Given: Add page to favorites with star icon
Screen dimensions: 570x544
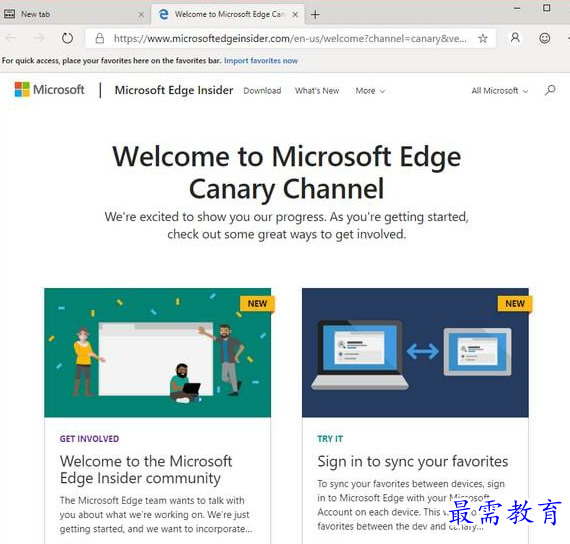Looking at the screenshot, I should click(483, 38).
